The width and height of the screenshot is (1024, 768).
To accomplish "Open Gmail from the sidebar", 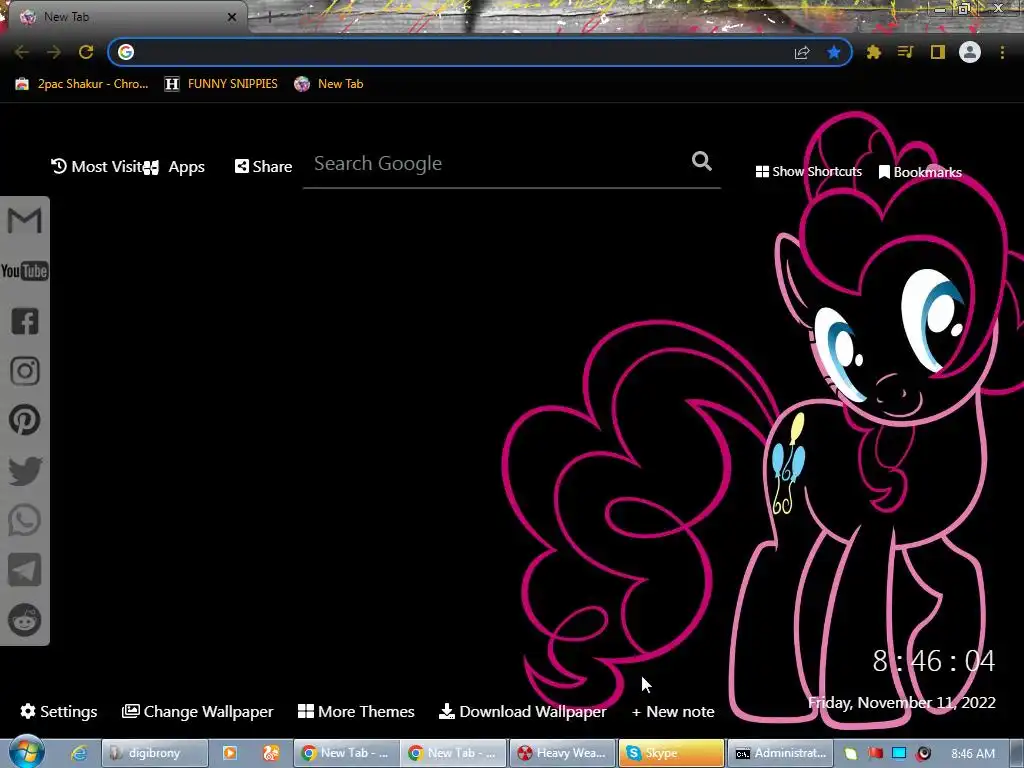I will coord(24,221).
